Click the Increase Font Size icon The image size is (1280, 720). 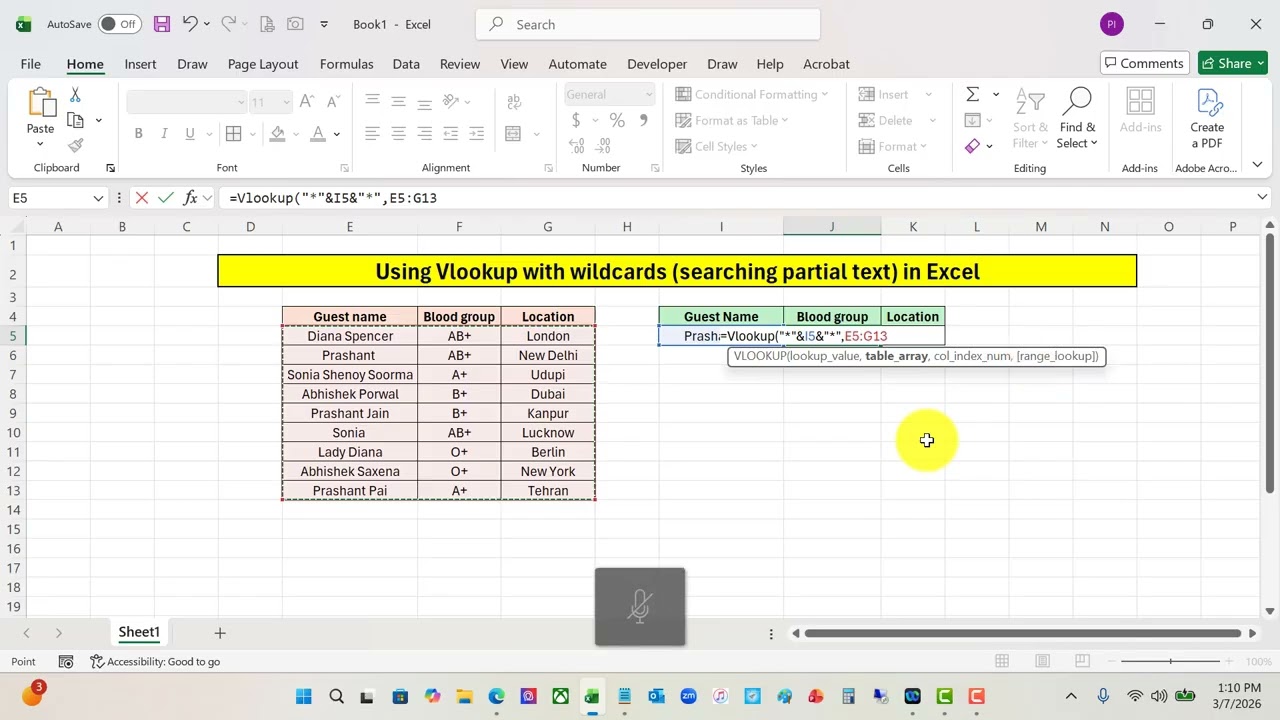tap(307, 102)
